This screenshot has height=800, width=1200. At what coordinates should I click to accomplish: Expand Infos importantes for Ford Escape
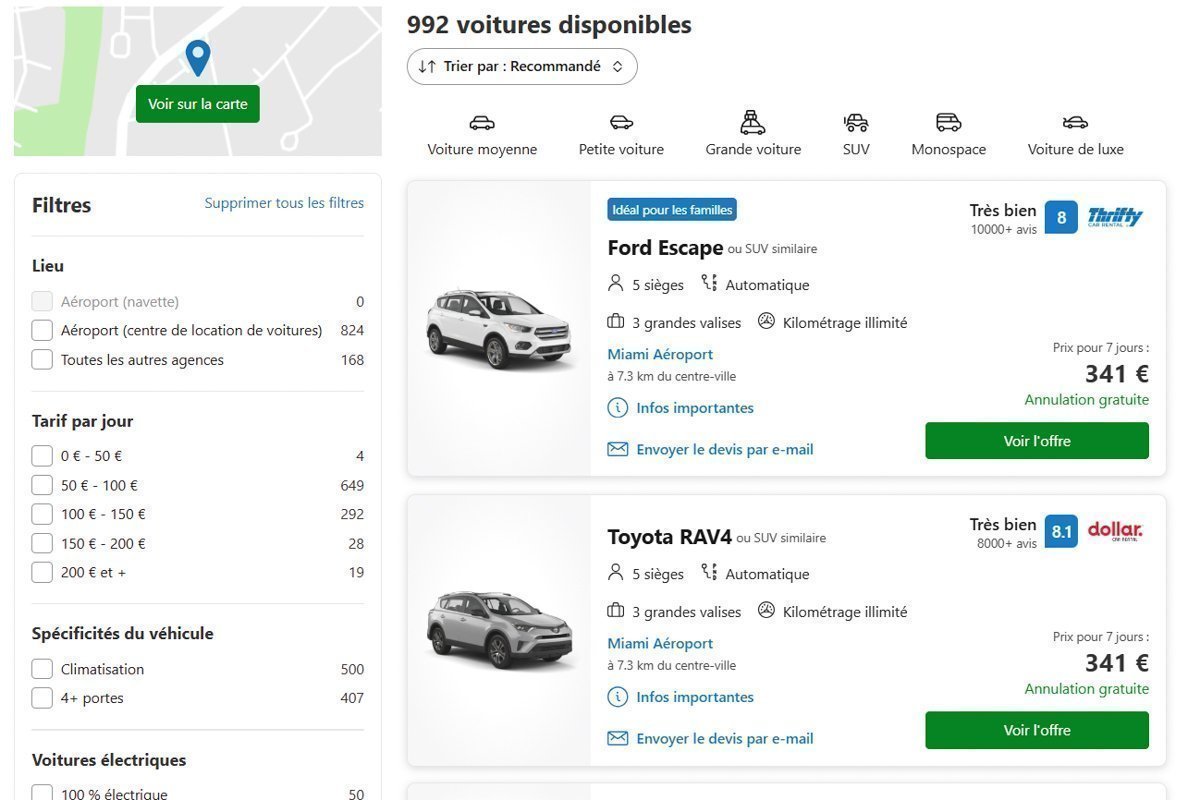tap(694, 408)
